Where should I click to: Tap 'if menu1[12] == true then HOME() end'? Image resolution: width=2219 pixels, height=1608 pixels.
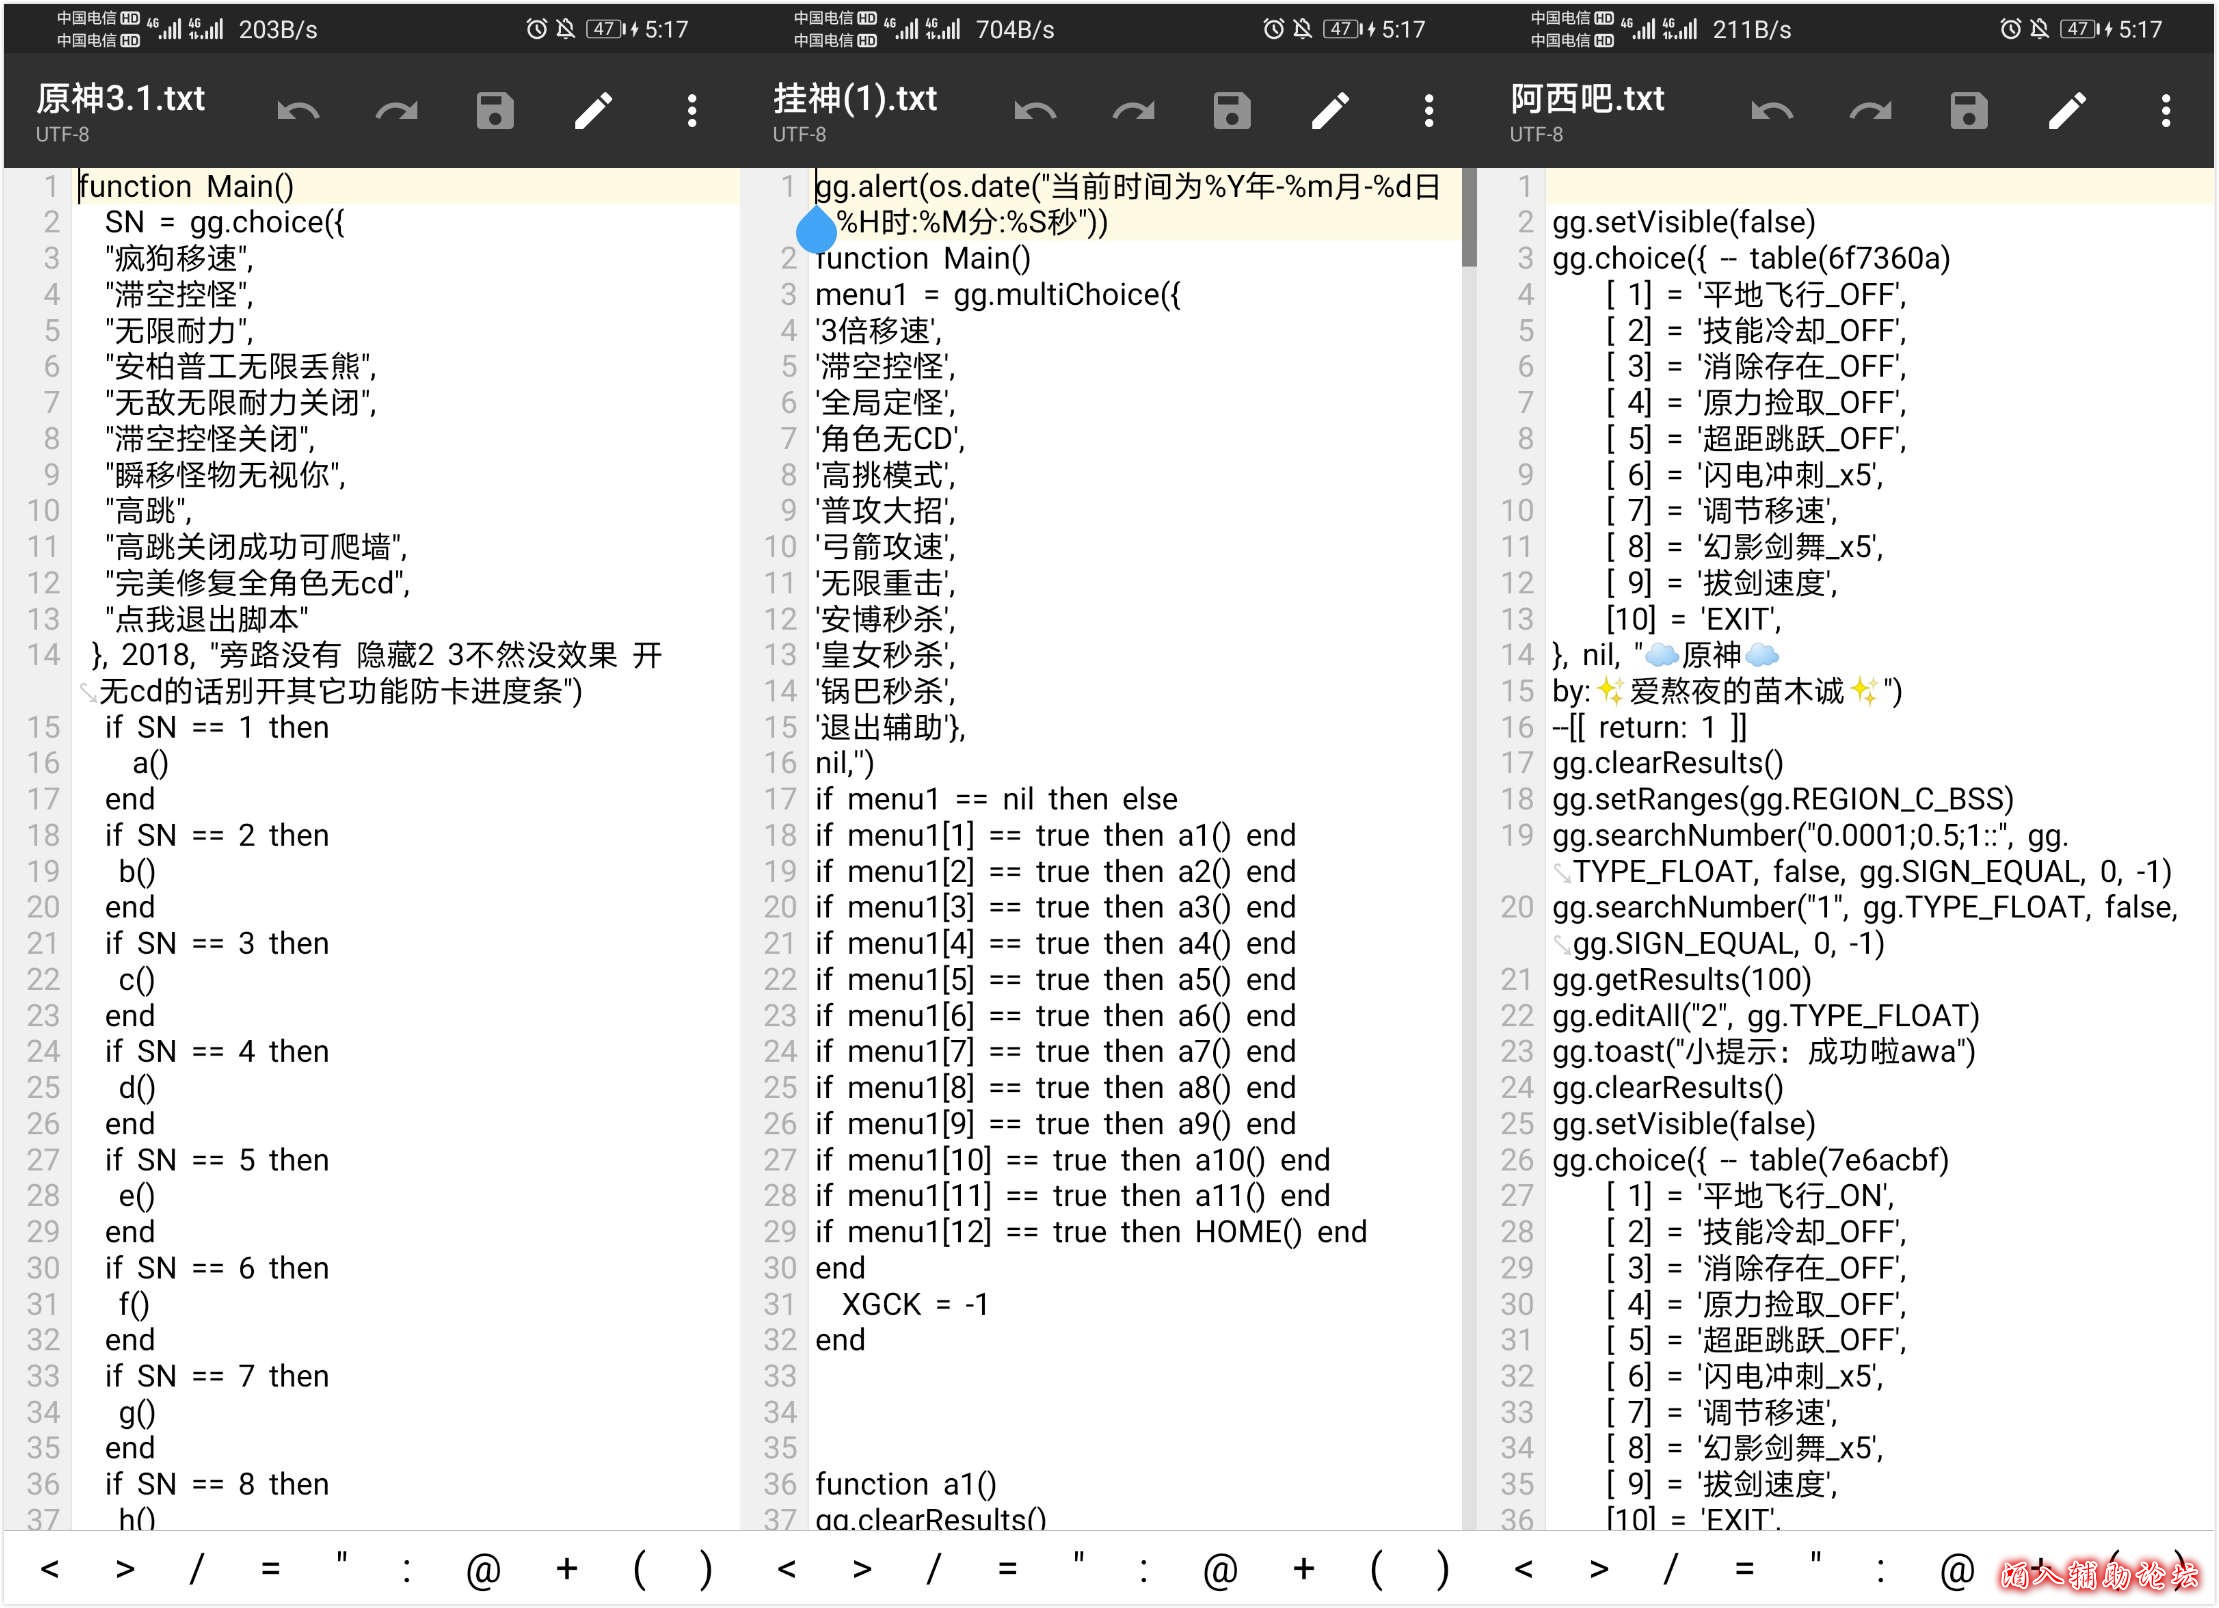1091,1232
